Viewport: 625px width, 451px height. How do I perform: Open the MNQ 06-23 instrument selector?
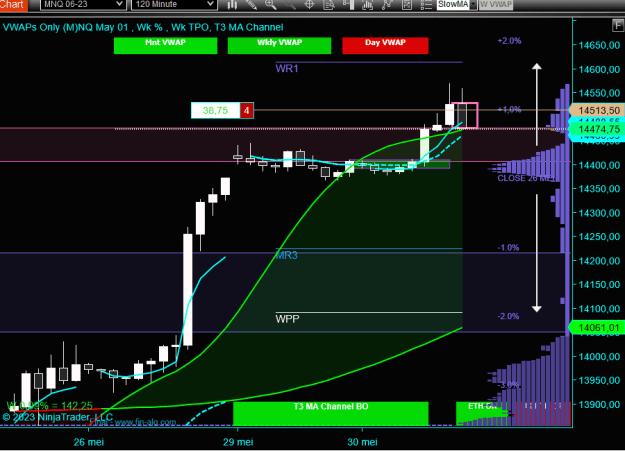click(83, 4)
